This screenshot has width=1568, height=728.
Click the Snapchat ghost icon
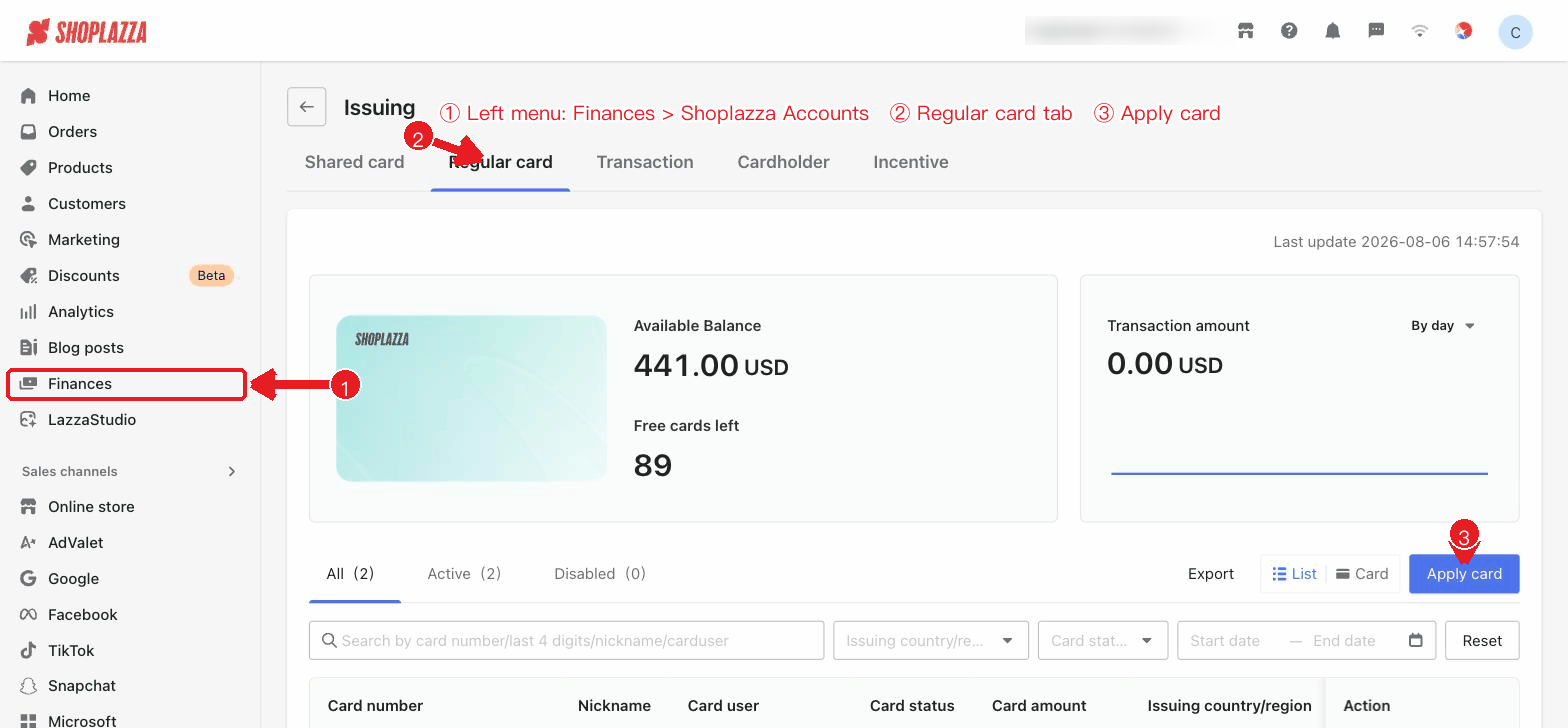29,686
